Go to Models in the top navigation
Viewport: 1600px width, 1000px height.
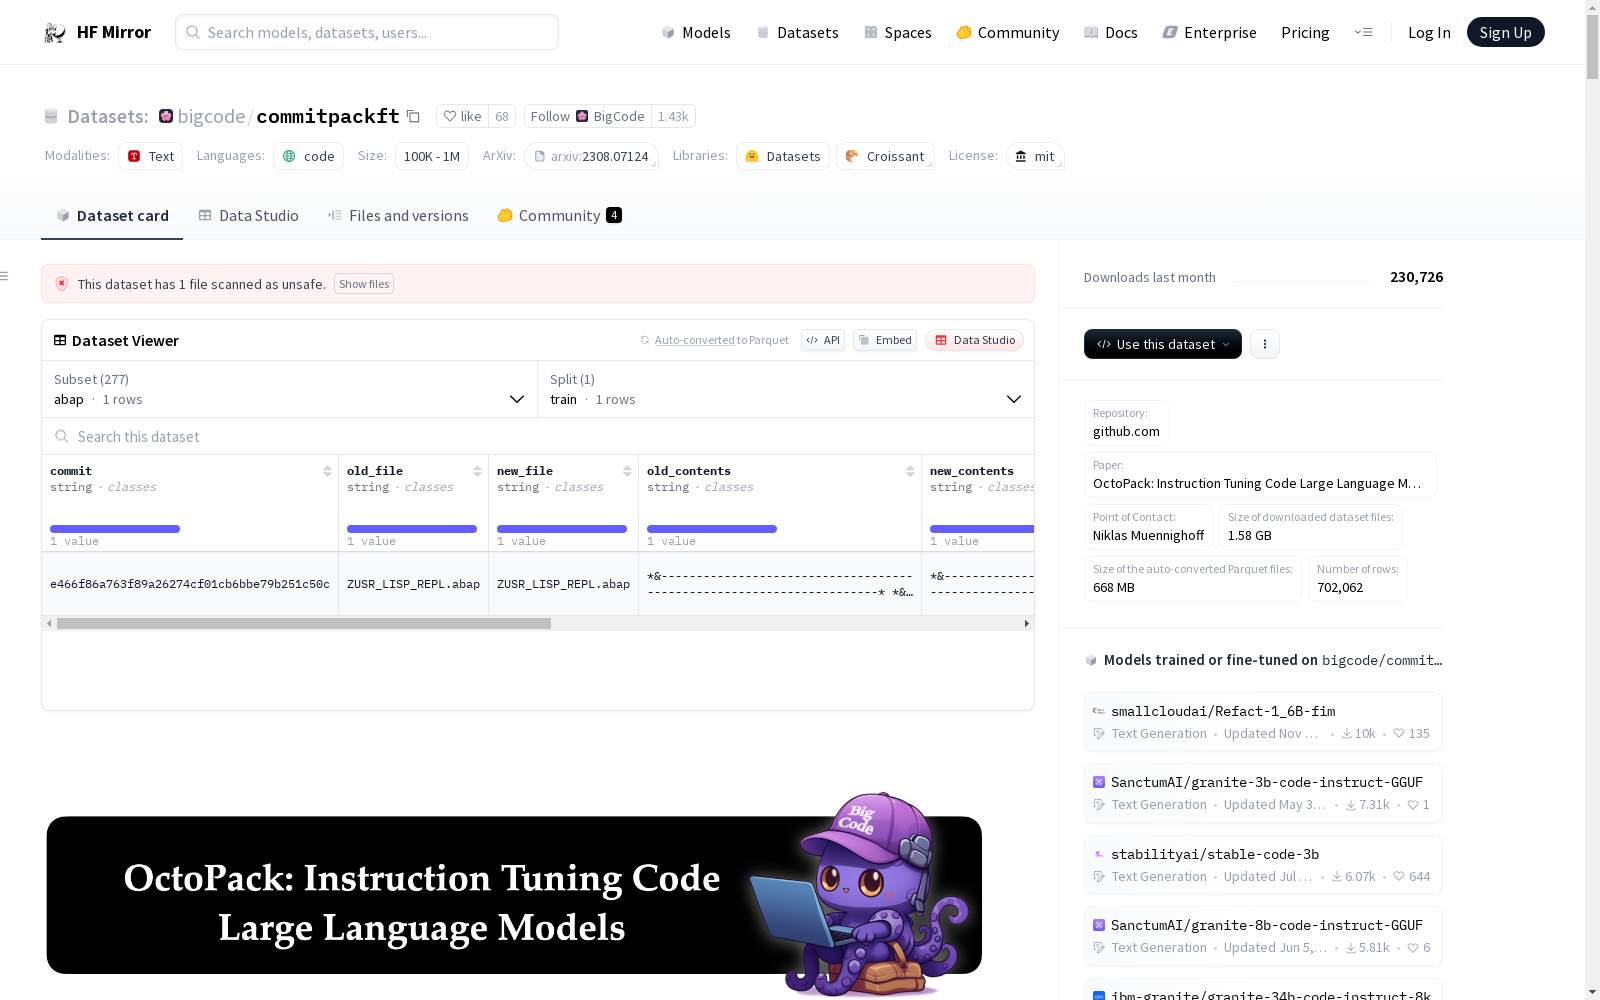[696, 33]
